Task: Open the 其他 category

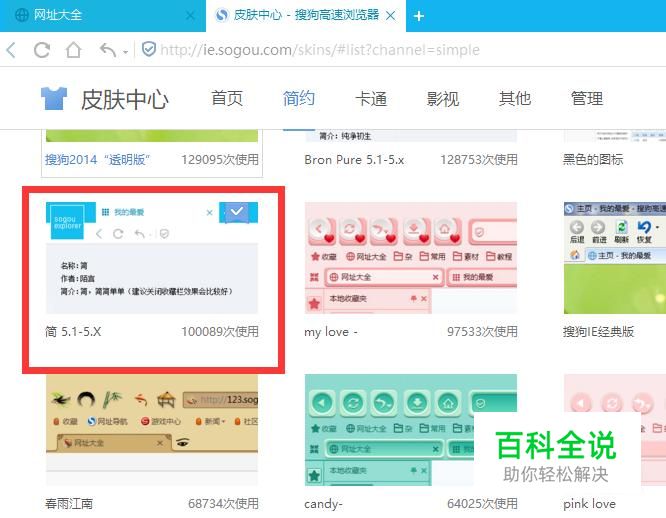Action: click(515, 99)
